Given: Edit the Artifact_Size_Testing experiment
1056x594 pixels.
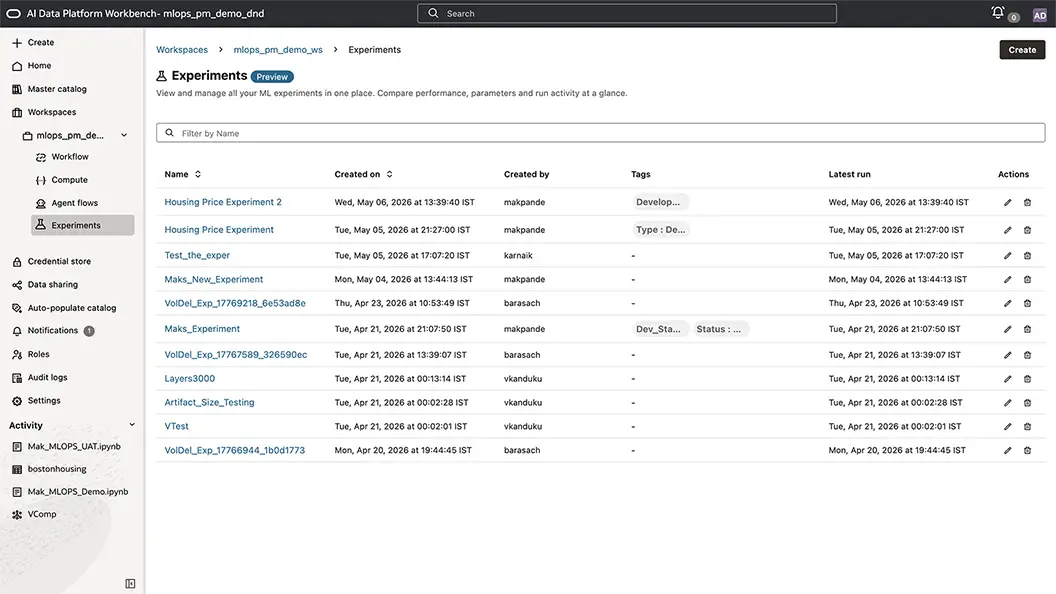Looking at the screenshot, I should coord(1008,402).
